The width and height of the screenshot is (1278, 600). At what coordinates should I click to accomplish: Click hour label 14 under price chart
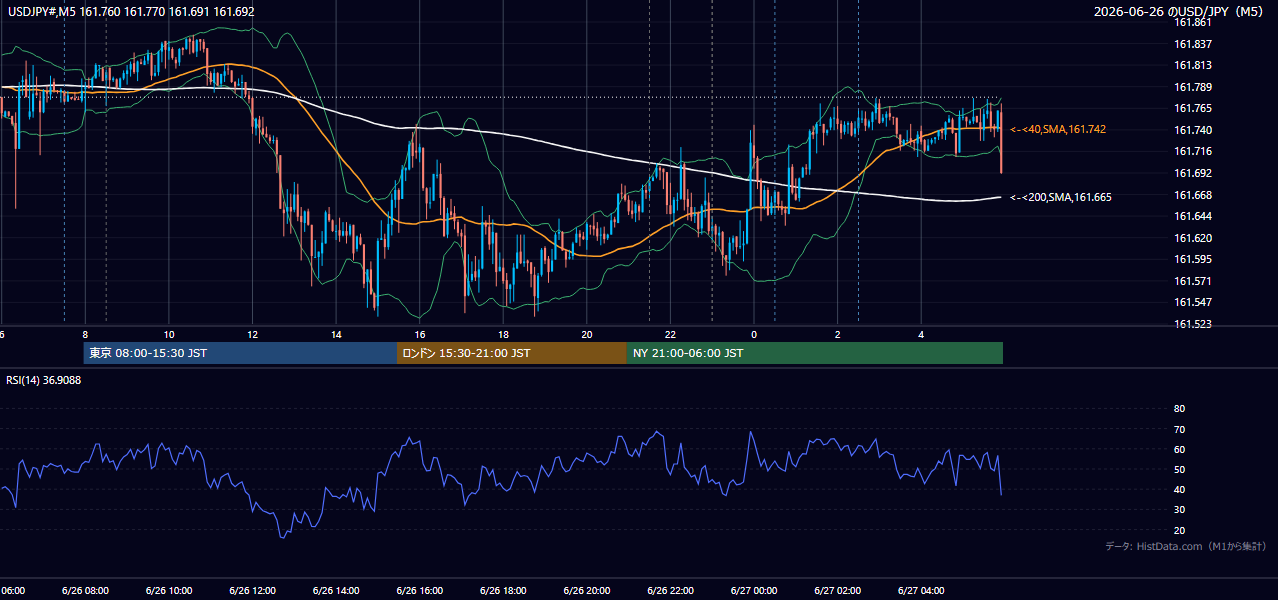click(336, 334)
